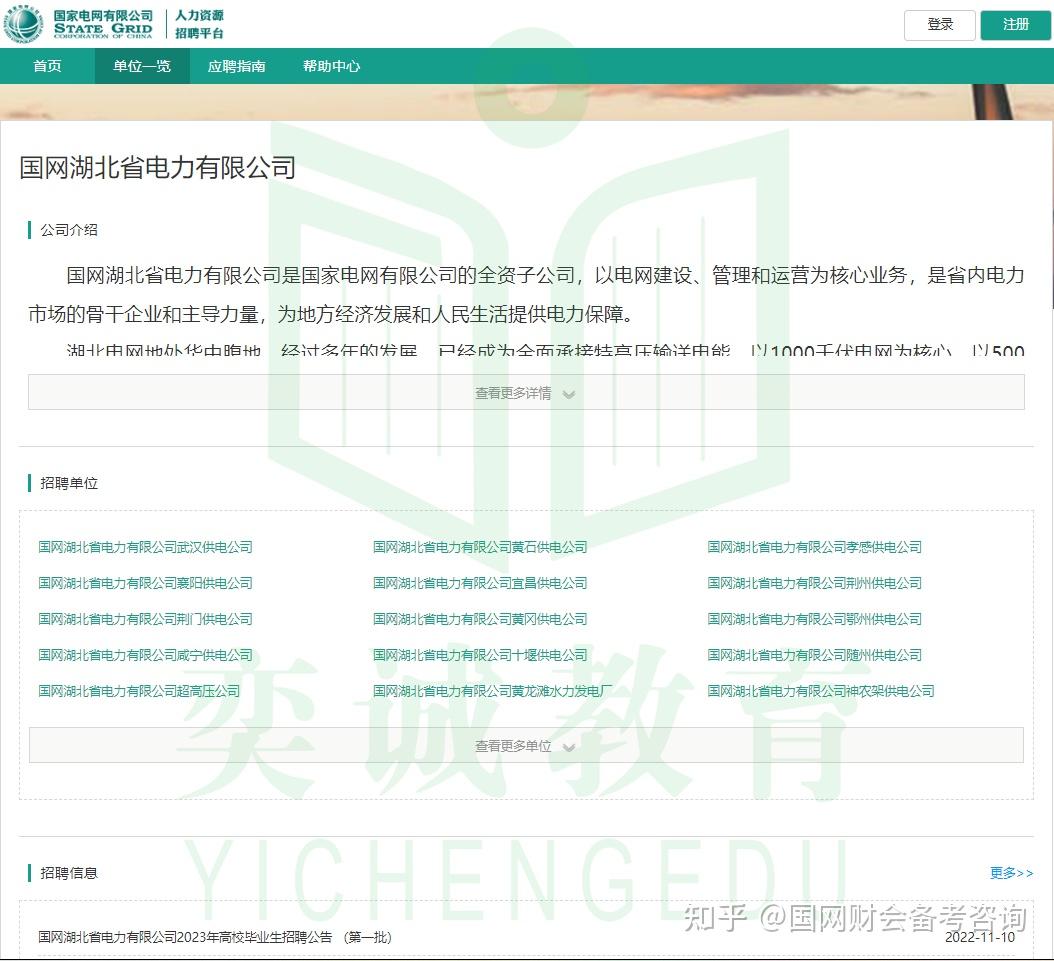Viewport: 1054px width, 961px height.
Task: Open 黄冈供电公司 link
Action: [x=480, y=619]
